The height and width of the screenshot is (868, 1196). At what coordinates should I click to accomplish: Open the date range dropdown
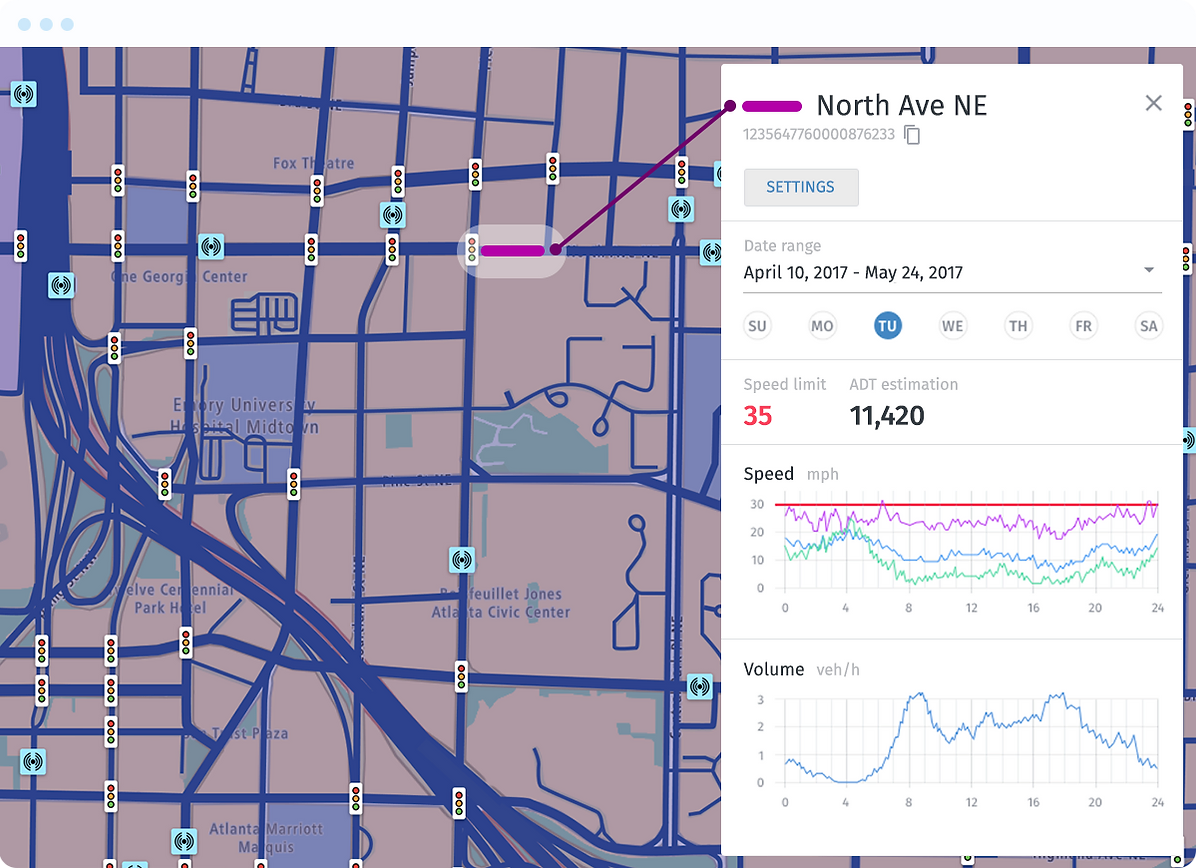pos(1148,269)
